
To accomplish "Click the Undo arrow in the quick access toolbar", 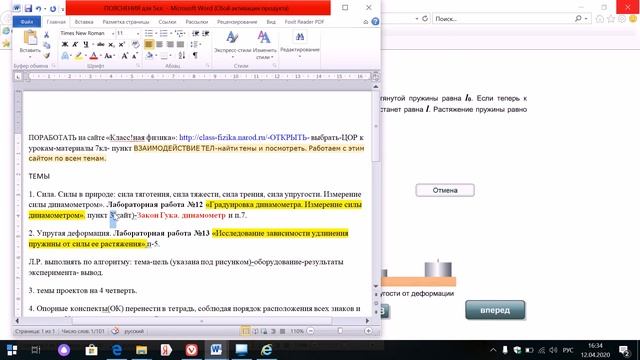I will [x=39, y=8].
